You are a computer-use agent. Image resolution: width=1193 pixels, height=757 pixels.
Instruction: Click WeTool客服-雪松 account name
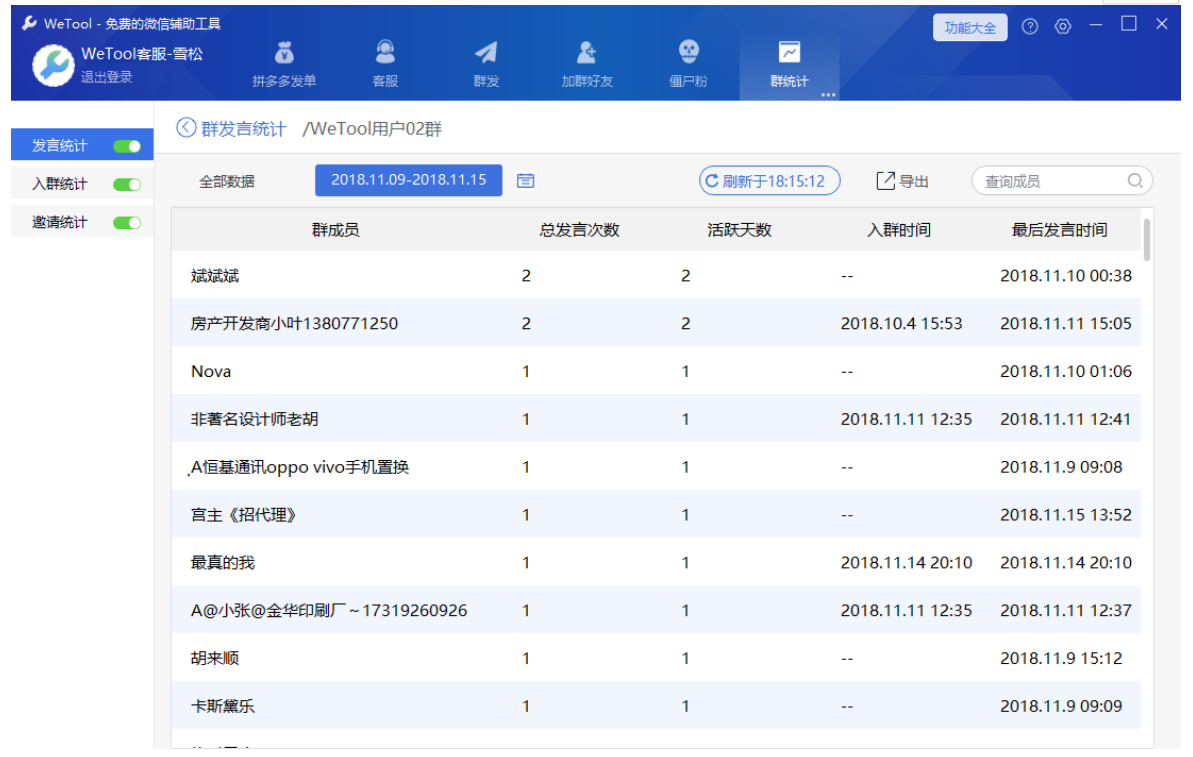142,54
